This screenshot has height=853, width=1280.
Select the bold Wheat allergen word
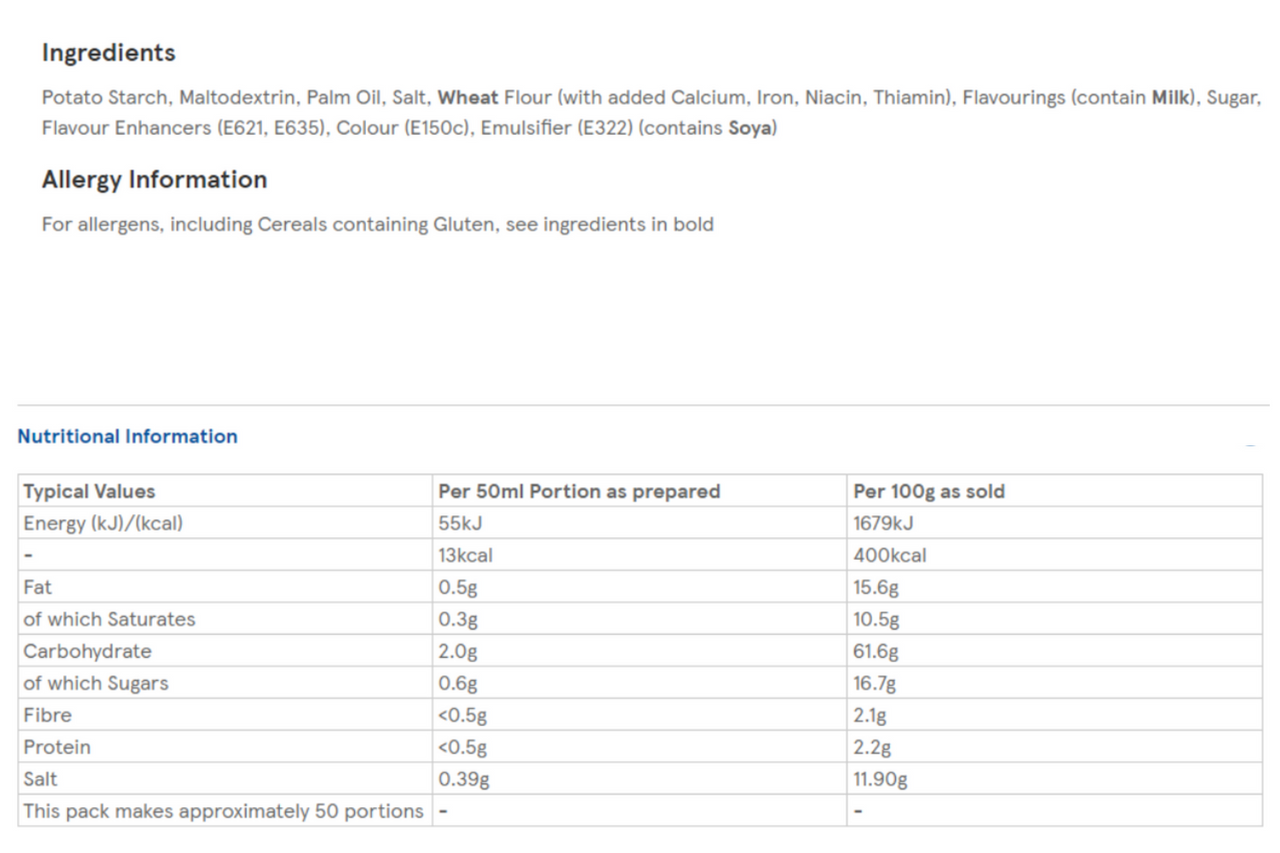click(467, 98)
